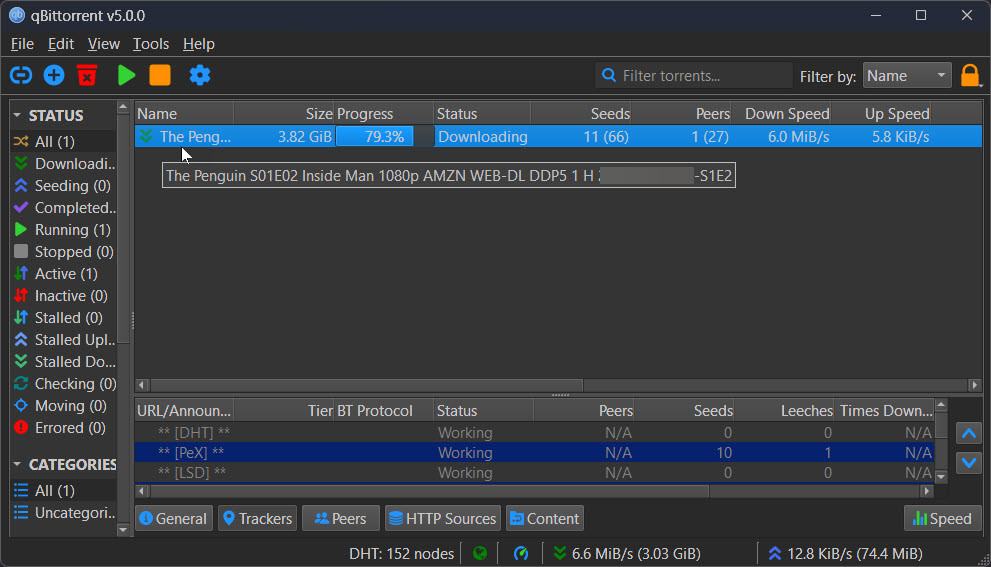Select the Stopped (0) status filter

pyautogui.click(x=63, y=252)
